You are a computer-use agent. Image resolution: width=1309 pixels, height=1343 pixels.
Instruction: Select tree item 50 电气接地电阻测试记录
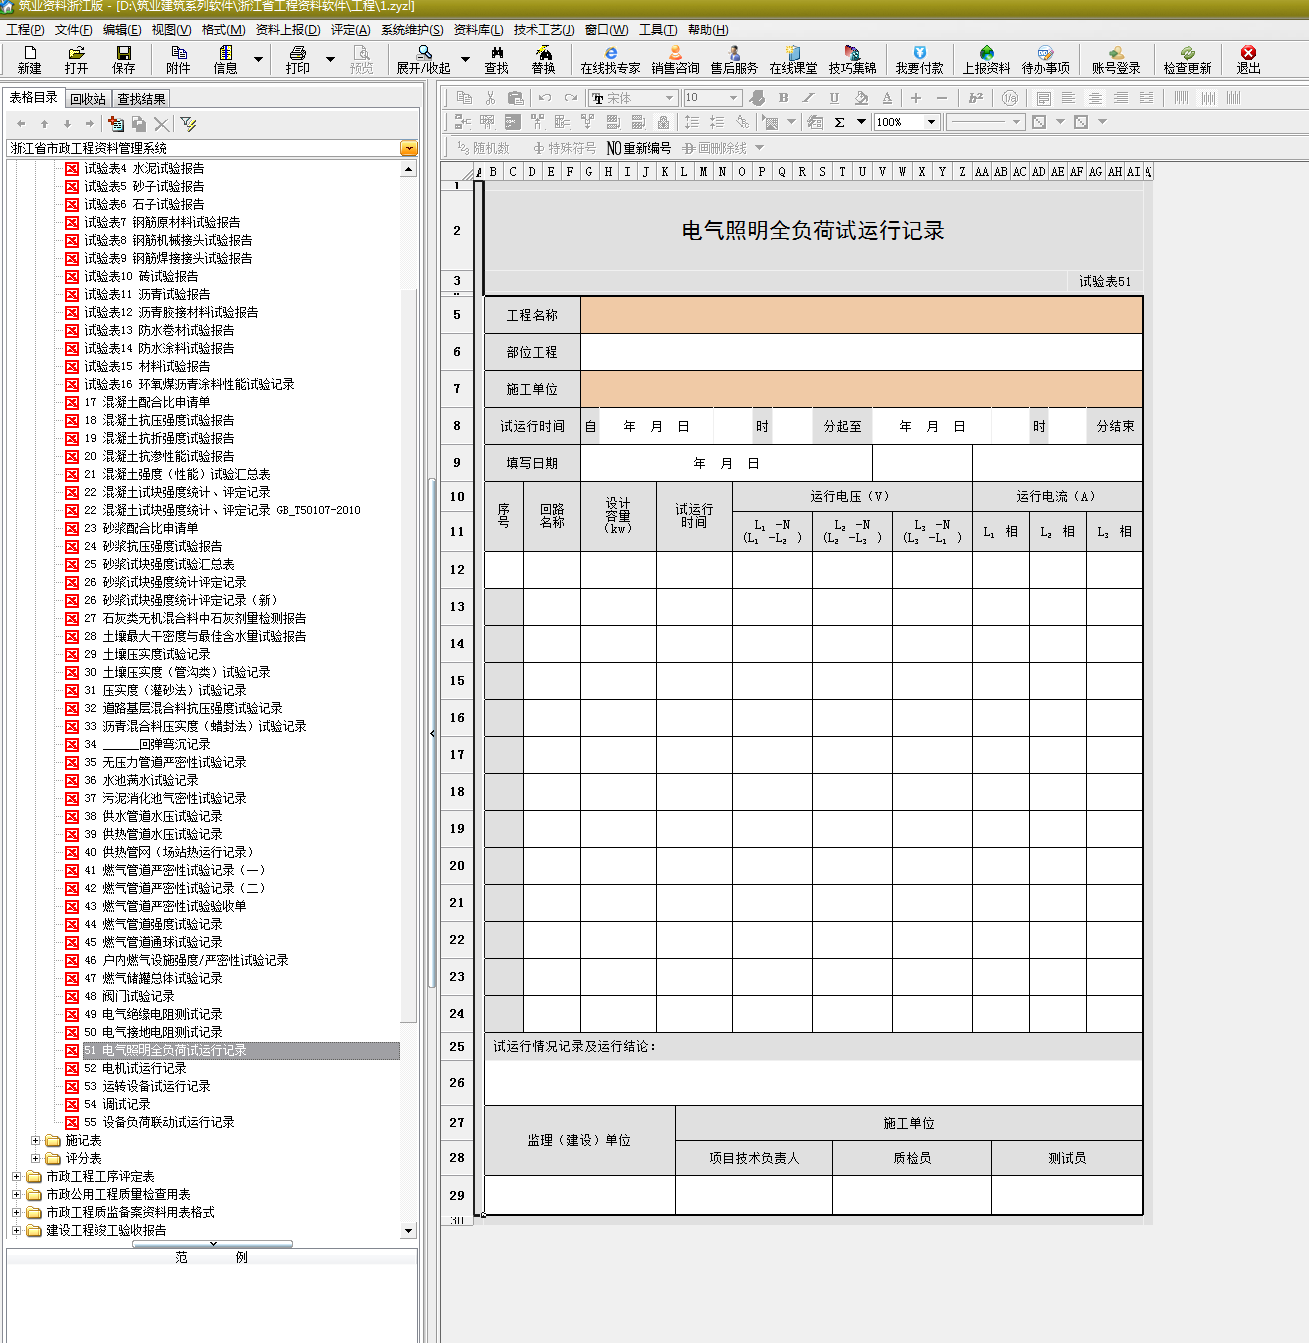coord(153,1032)
